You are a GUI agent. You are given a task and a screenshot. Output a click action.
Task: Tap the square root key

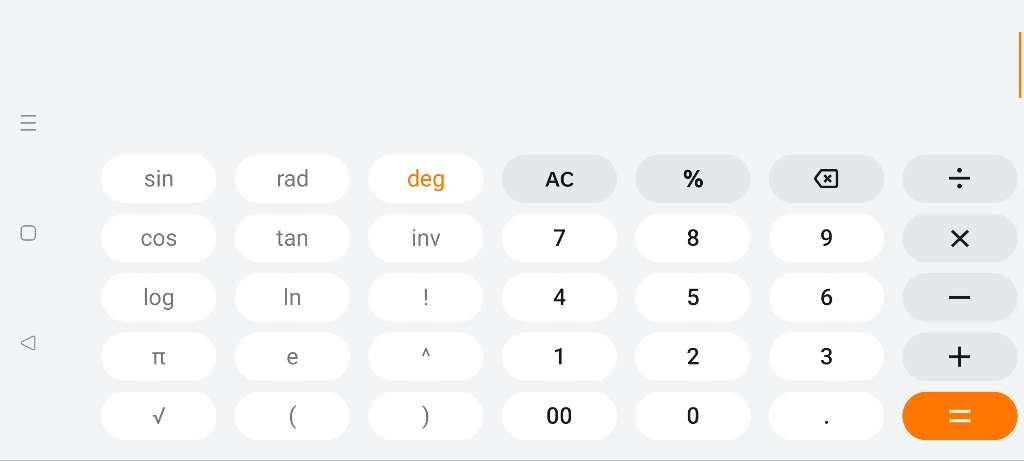pos(159,416)
